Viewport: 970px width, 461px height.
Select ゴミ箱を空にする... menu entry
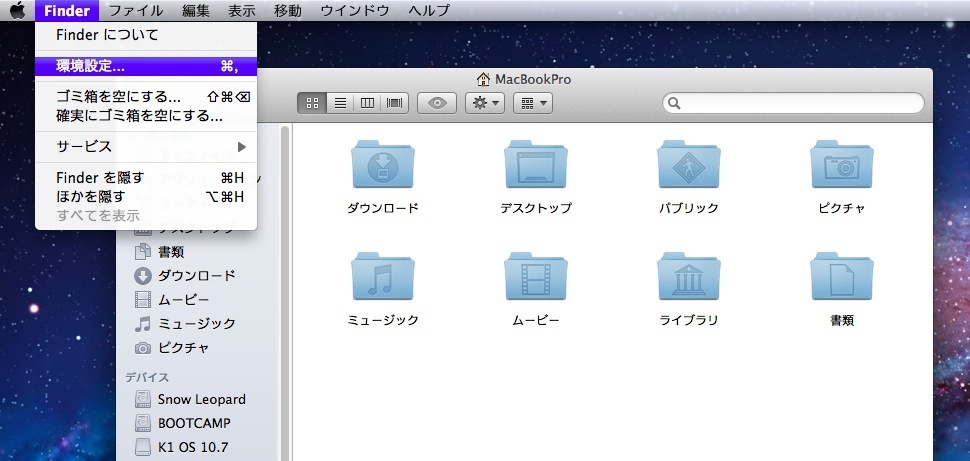click(118, 97)
